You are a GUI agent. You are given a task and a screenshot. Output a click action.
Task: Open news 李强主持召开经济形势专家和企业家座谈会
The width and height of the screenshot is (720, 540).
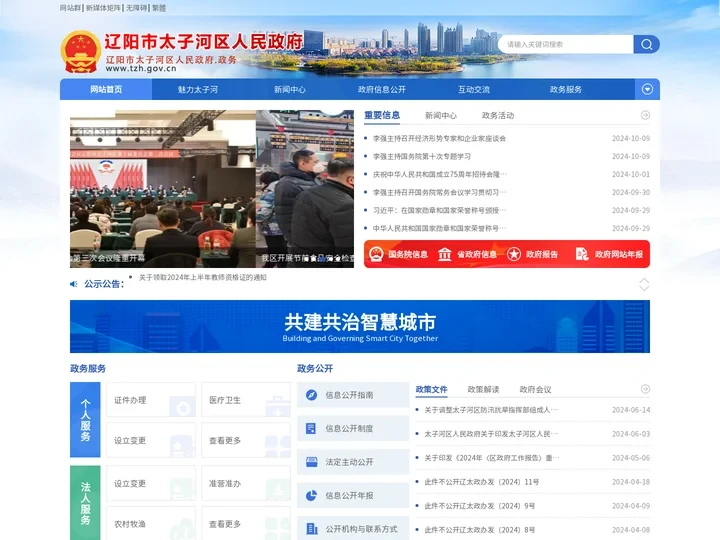[x=439, y=138]
